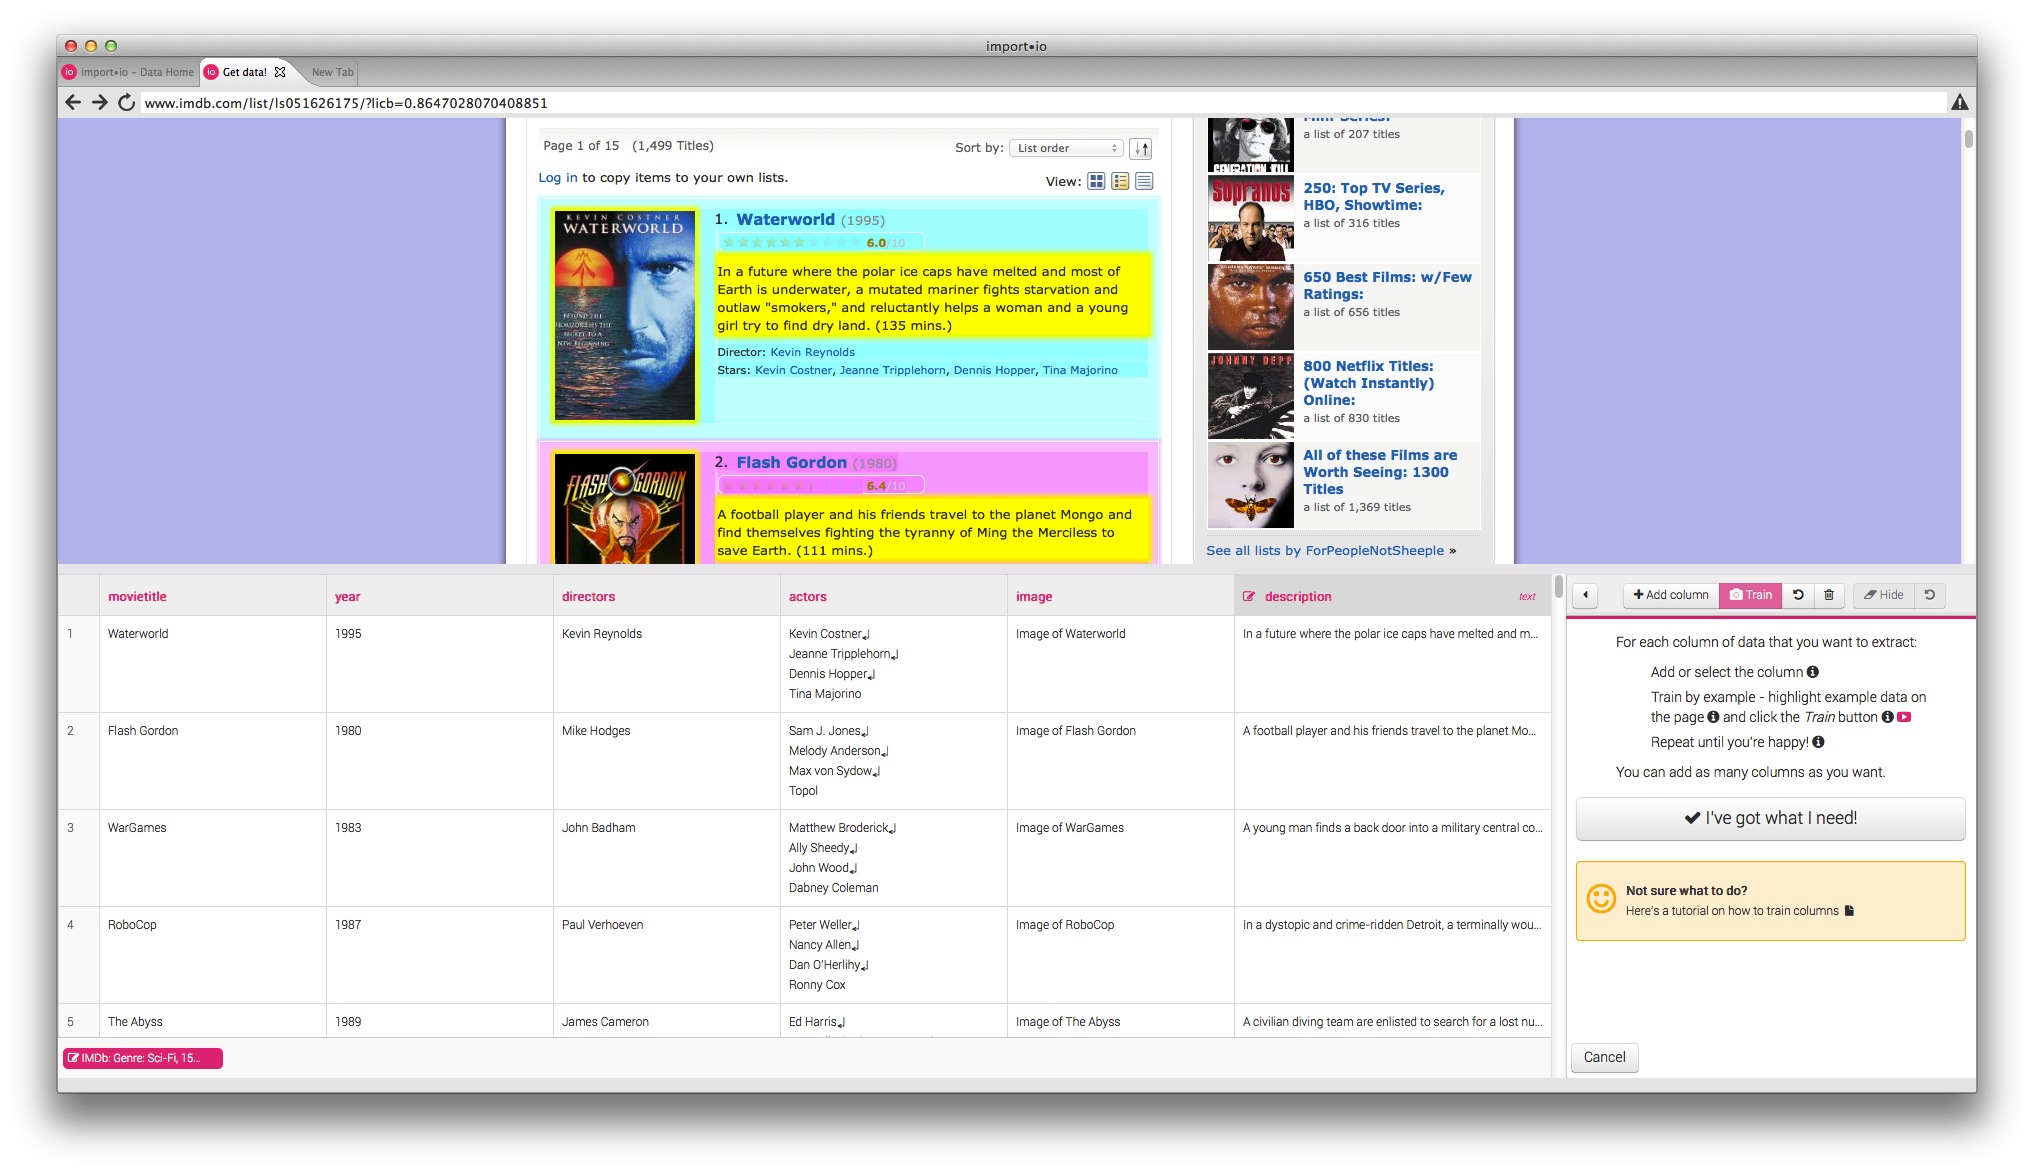Screen dimensions: 2034x1172
Task: Open info for 'Add or select the column'
Action: [x=1813, y=672]
